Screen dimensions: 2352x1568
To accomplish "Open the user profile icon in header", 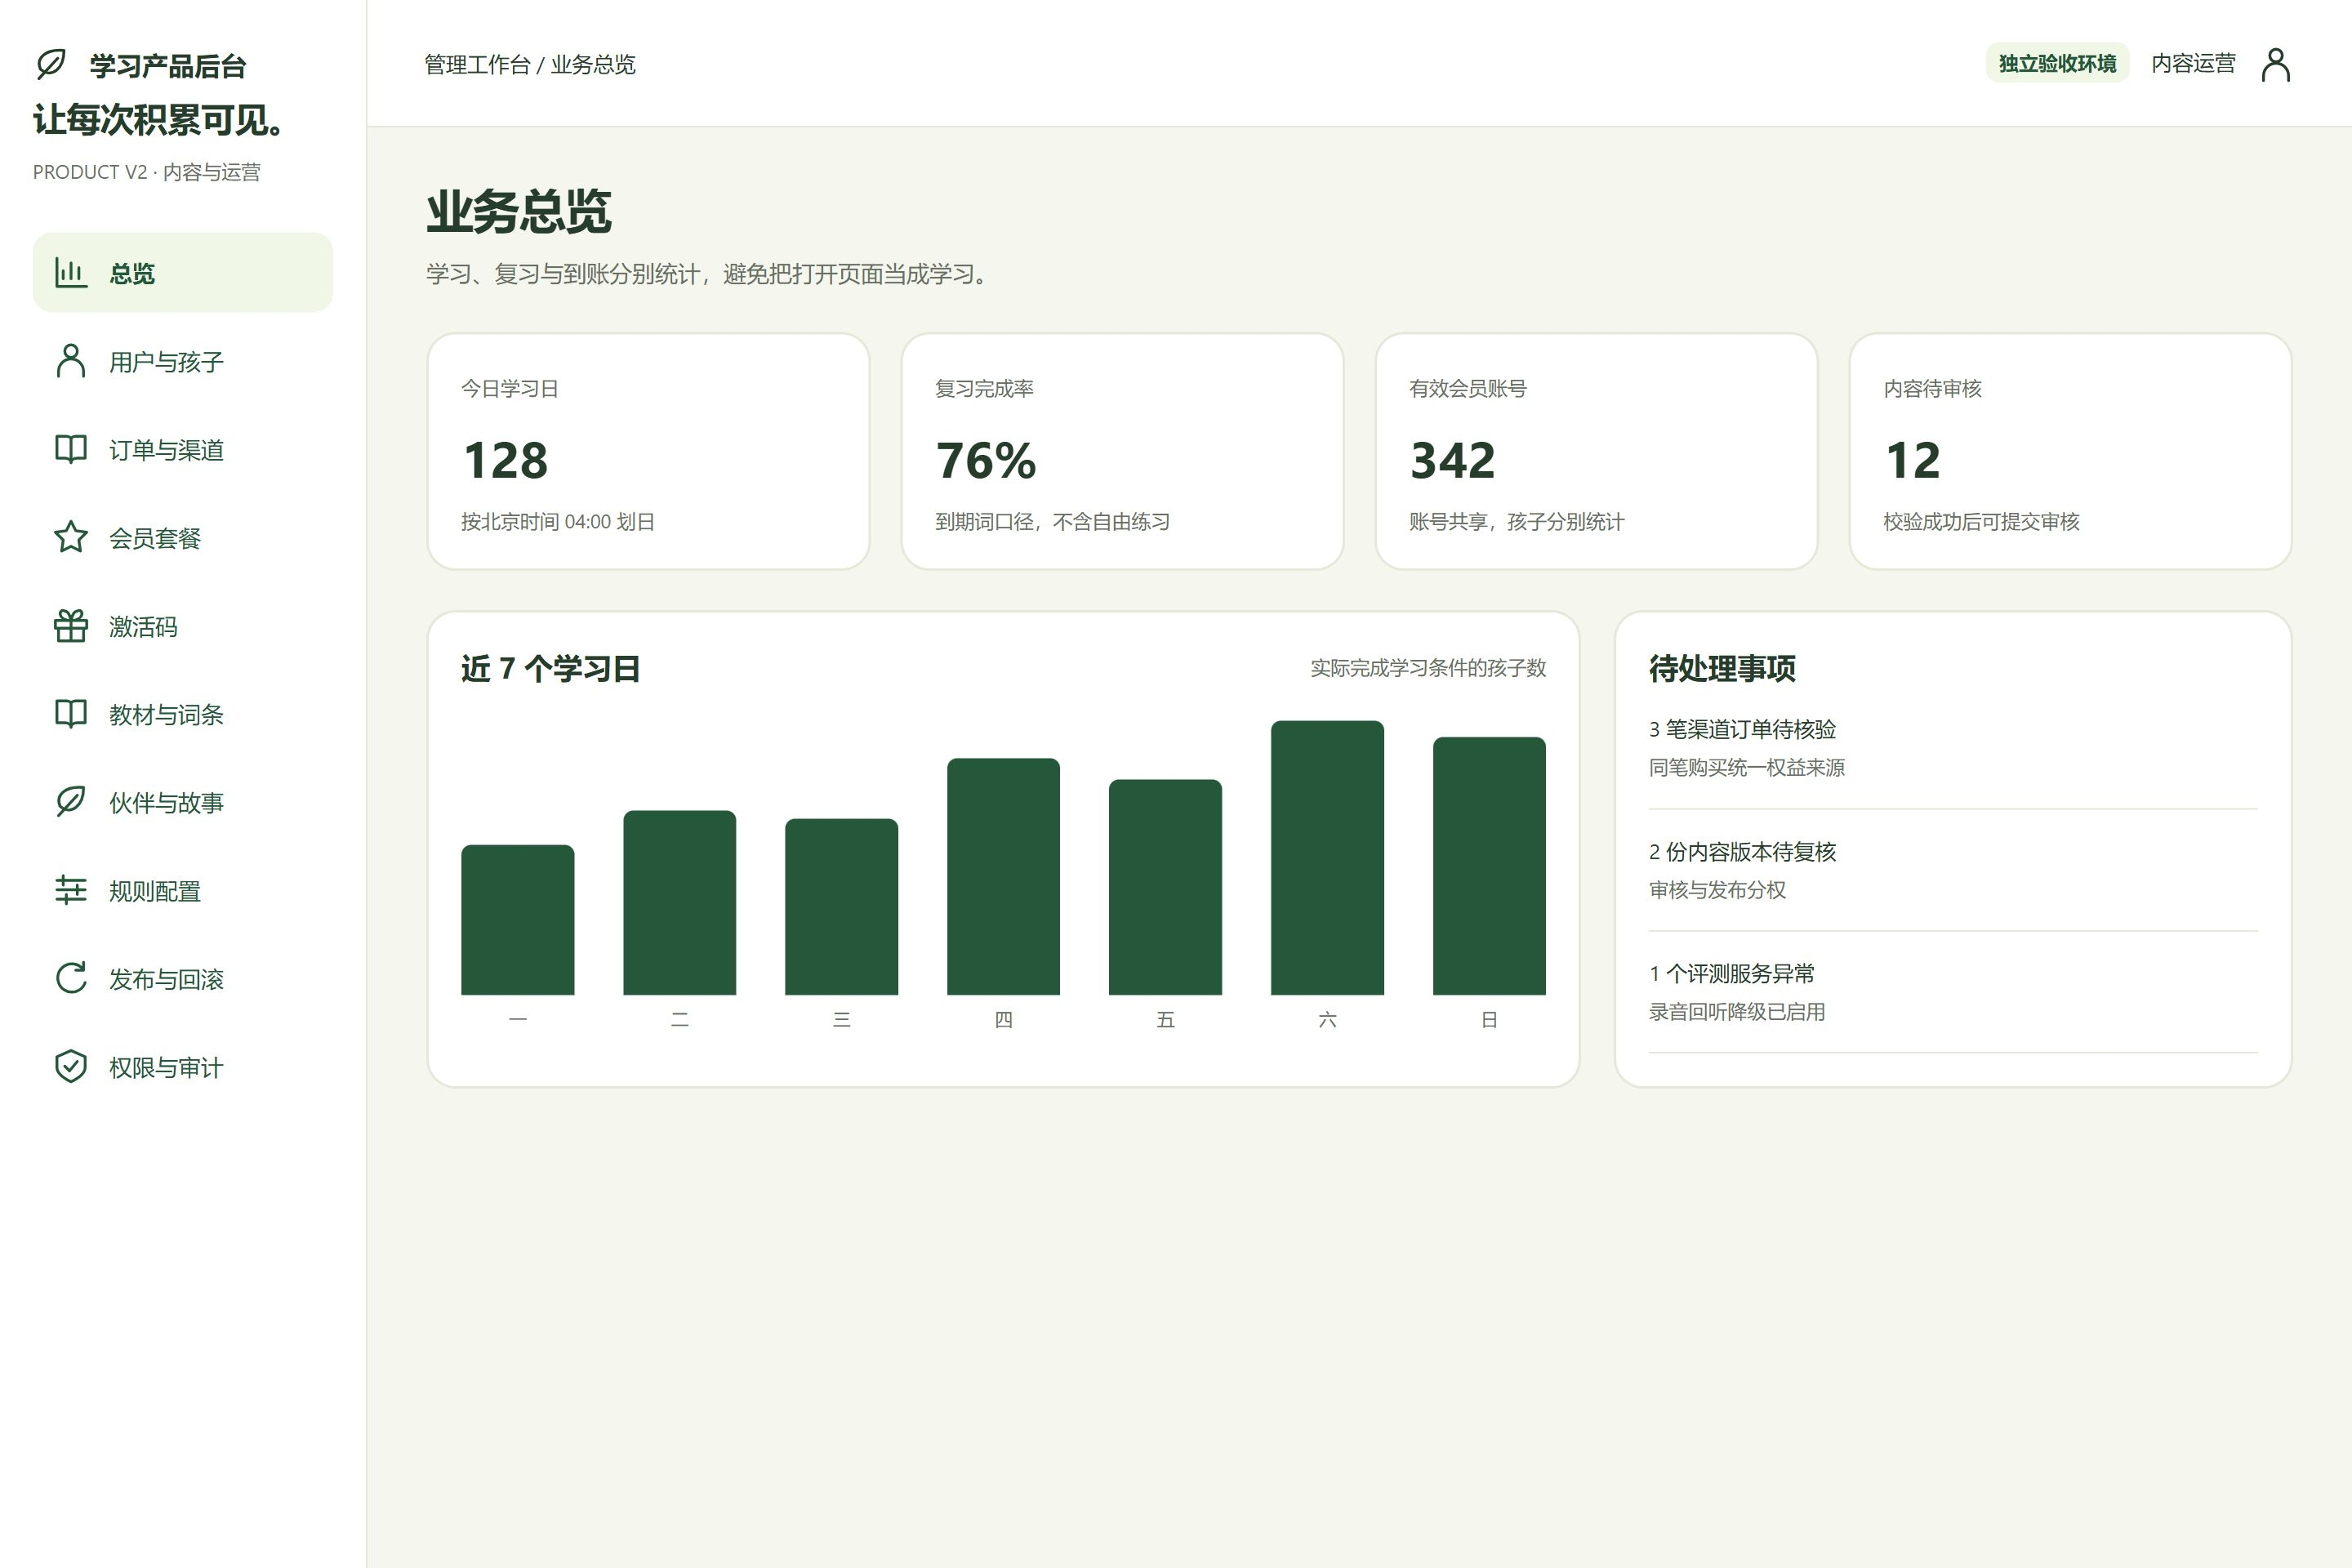I will (x=2276, y=64).
